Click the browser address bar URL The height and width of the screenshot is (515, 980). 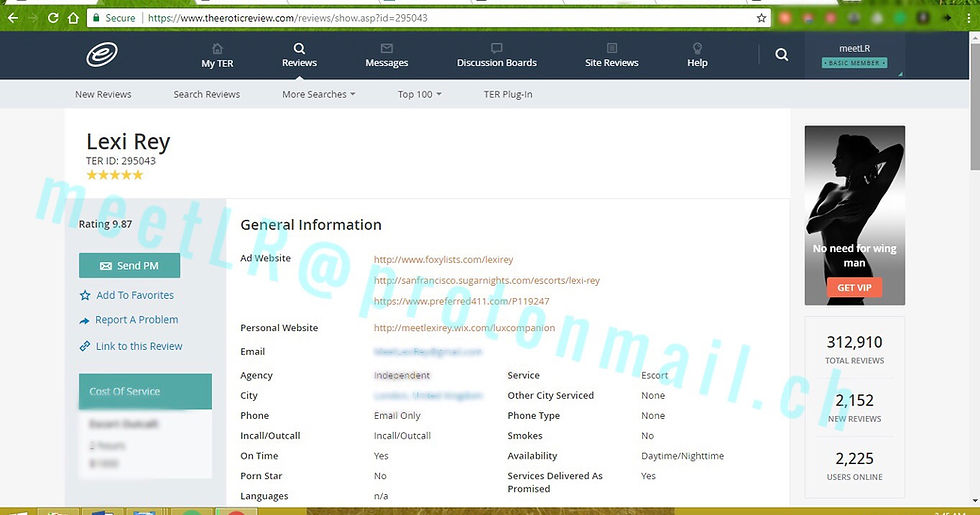coord(288,18)
